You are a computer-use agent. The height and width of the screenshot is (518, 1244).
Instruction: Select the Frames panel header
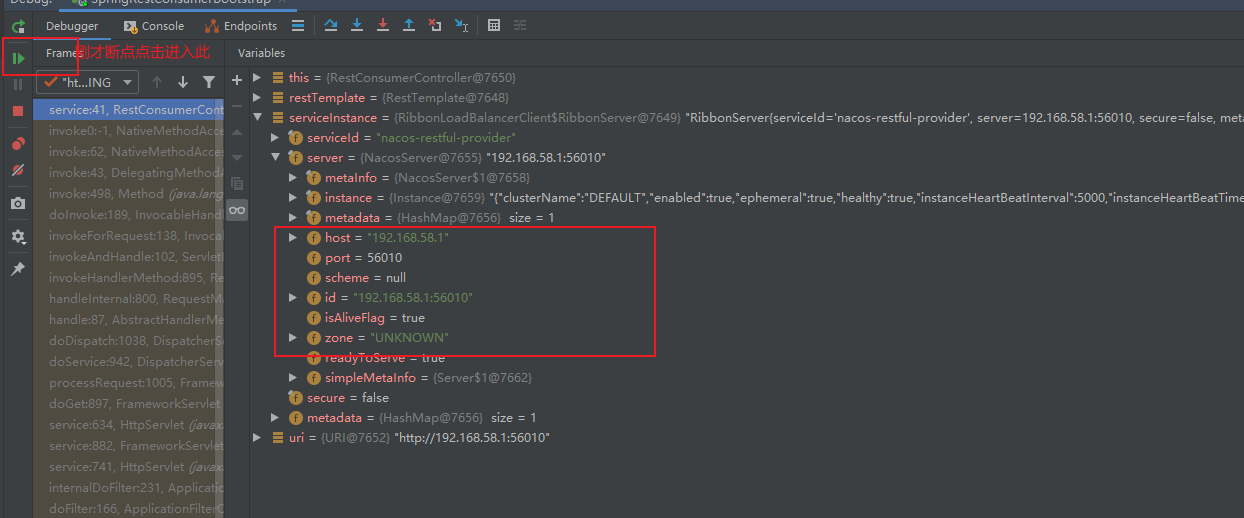tap(62, 53)
